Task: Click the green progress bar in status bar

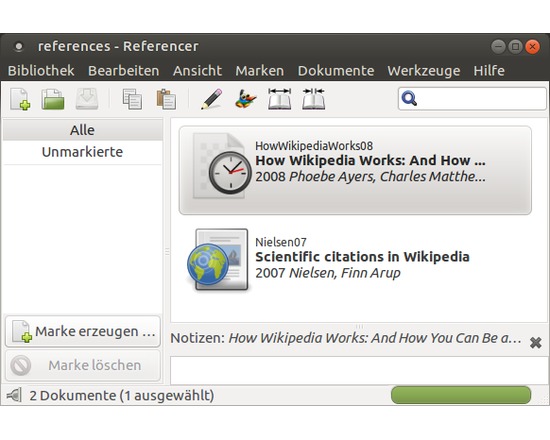Action: (461, 395)
